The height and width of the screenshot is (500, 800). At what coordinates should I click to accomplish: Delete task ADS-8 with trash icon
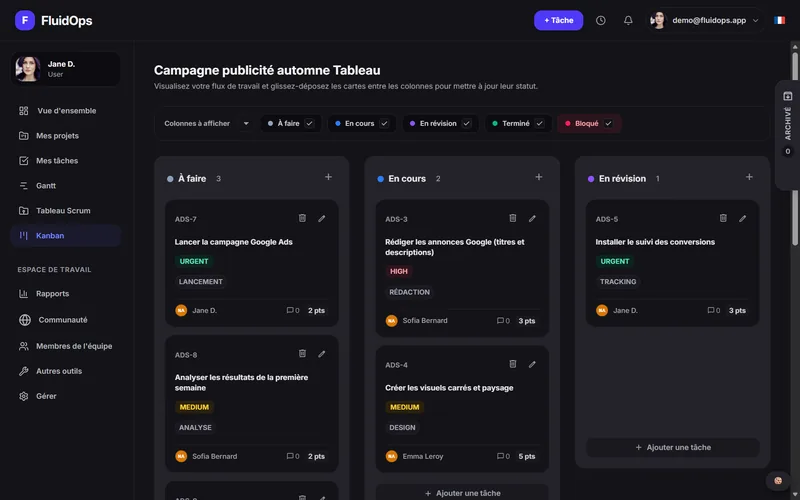coord(302,354)
